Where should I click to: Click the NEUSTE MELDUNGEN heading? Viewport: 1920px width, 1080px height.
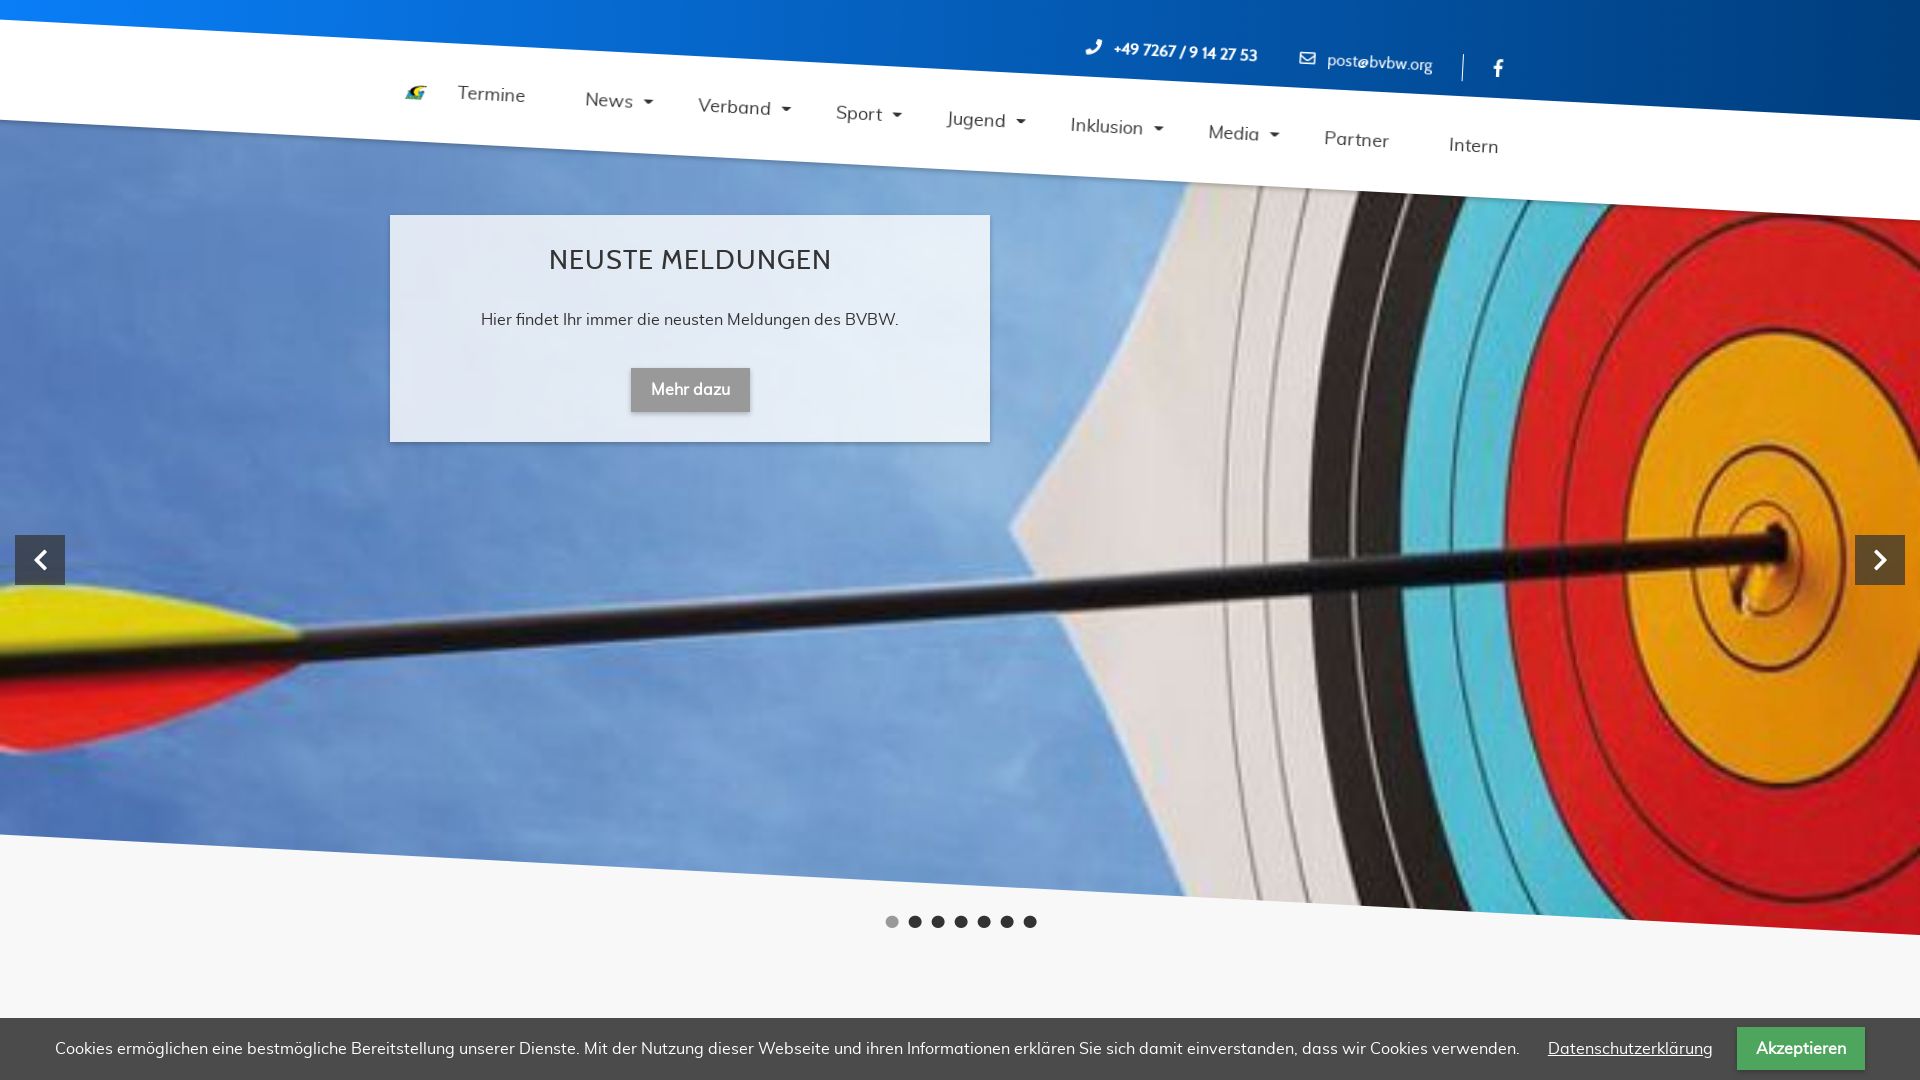tap(690, 260)
